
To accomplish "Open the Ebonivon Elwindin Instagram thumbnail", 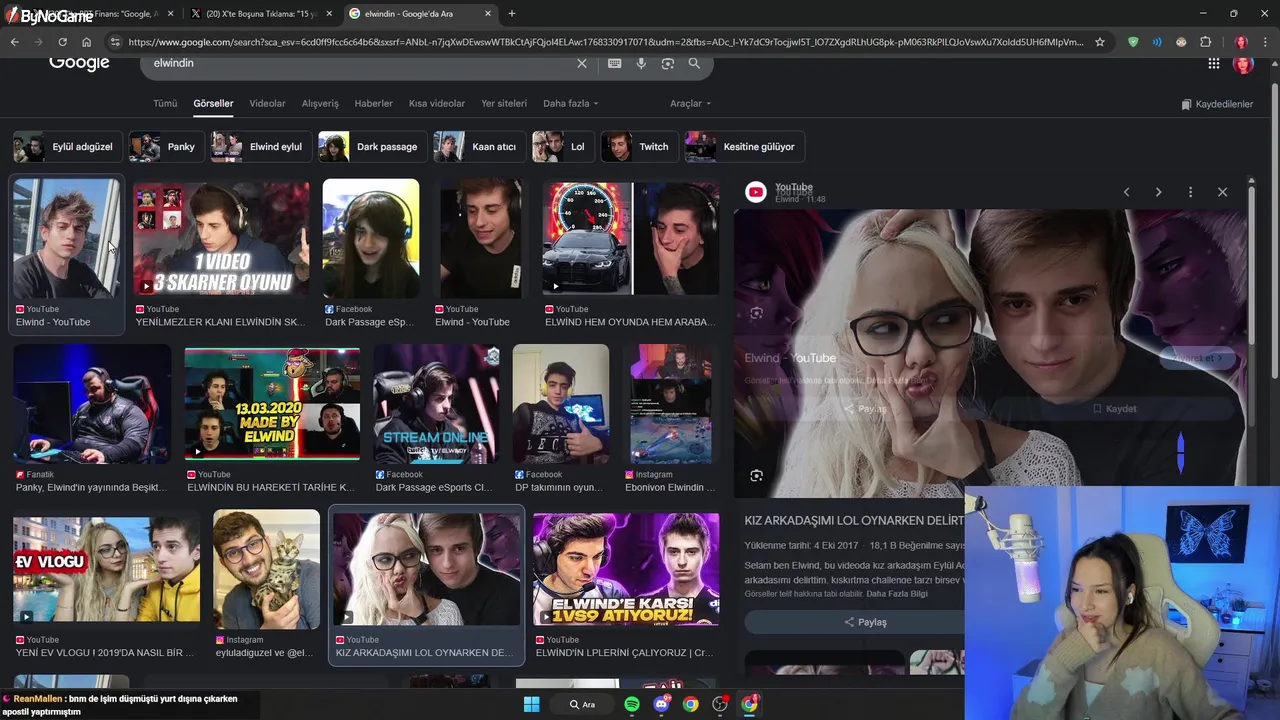I will point(671,404).
